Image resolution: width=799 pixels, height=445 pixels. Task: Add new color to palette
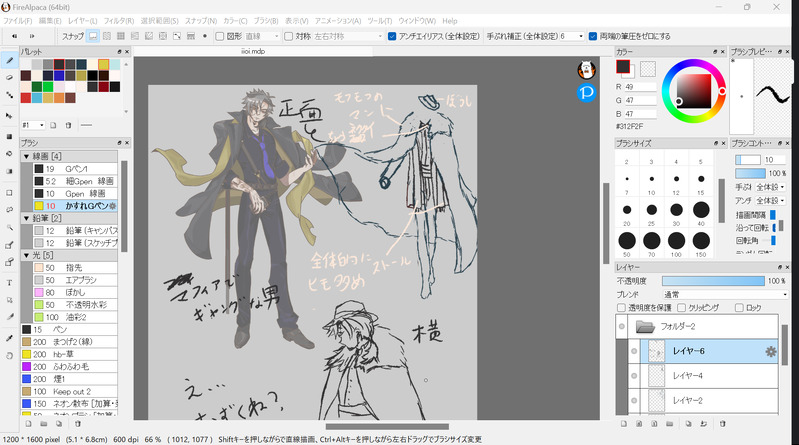pos(53,125)
